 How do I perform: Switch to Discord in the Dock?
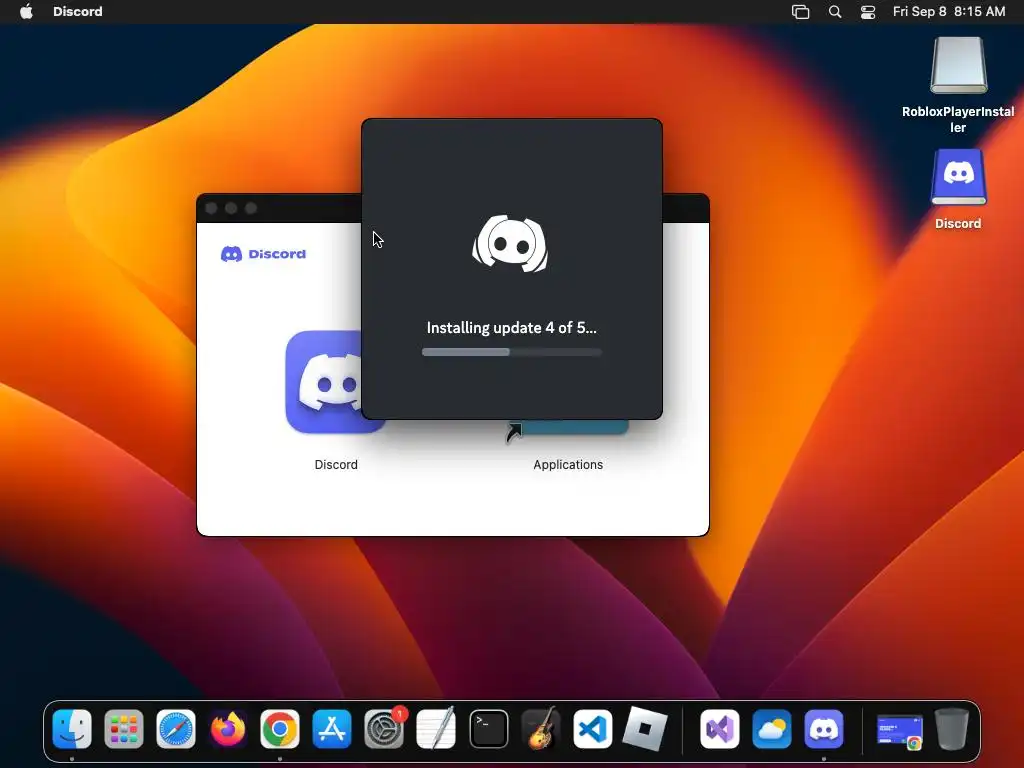[824, 729]
